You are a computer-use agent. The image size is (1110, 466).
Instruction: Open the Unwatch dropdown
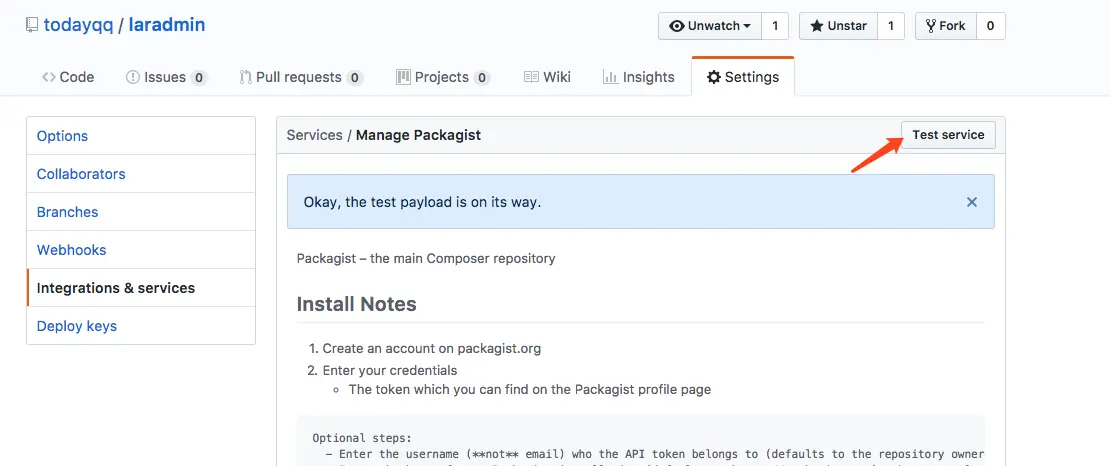click(x=710, y=26)
